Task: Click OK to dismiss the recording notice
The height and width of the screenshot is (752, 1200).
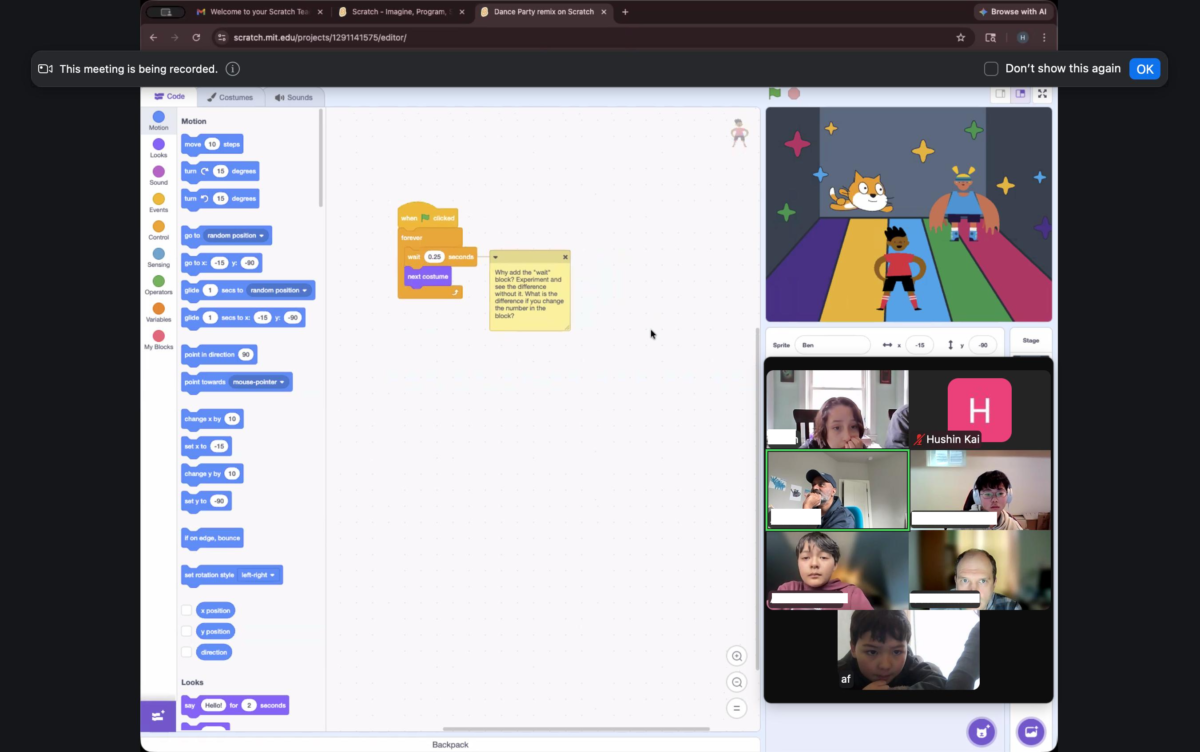Action: click(1145, 68)
